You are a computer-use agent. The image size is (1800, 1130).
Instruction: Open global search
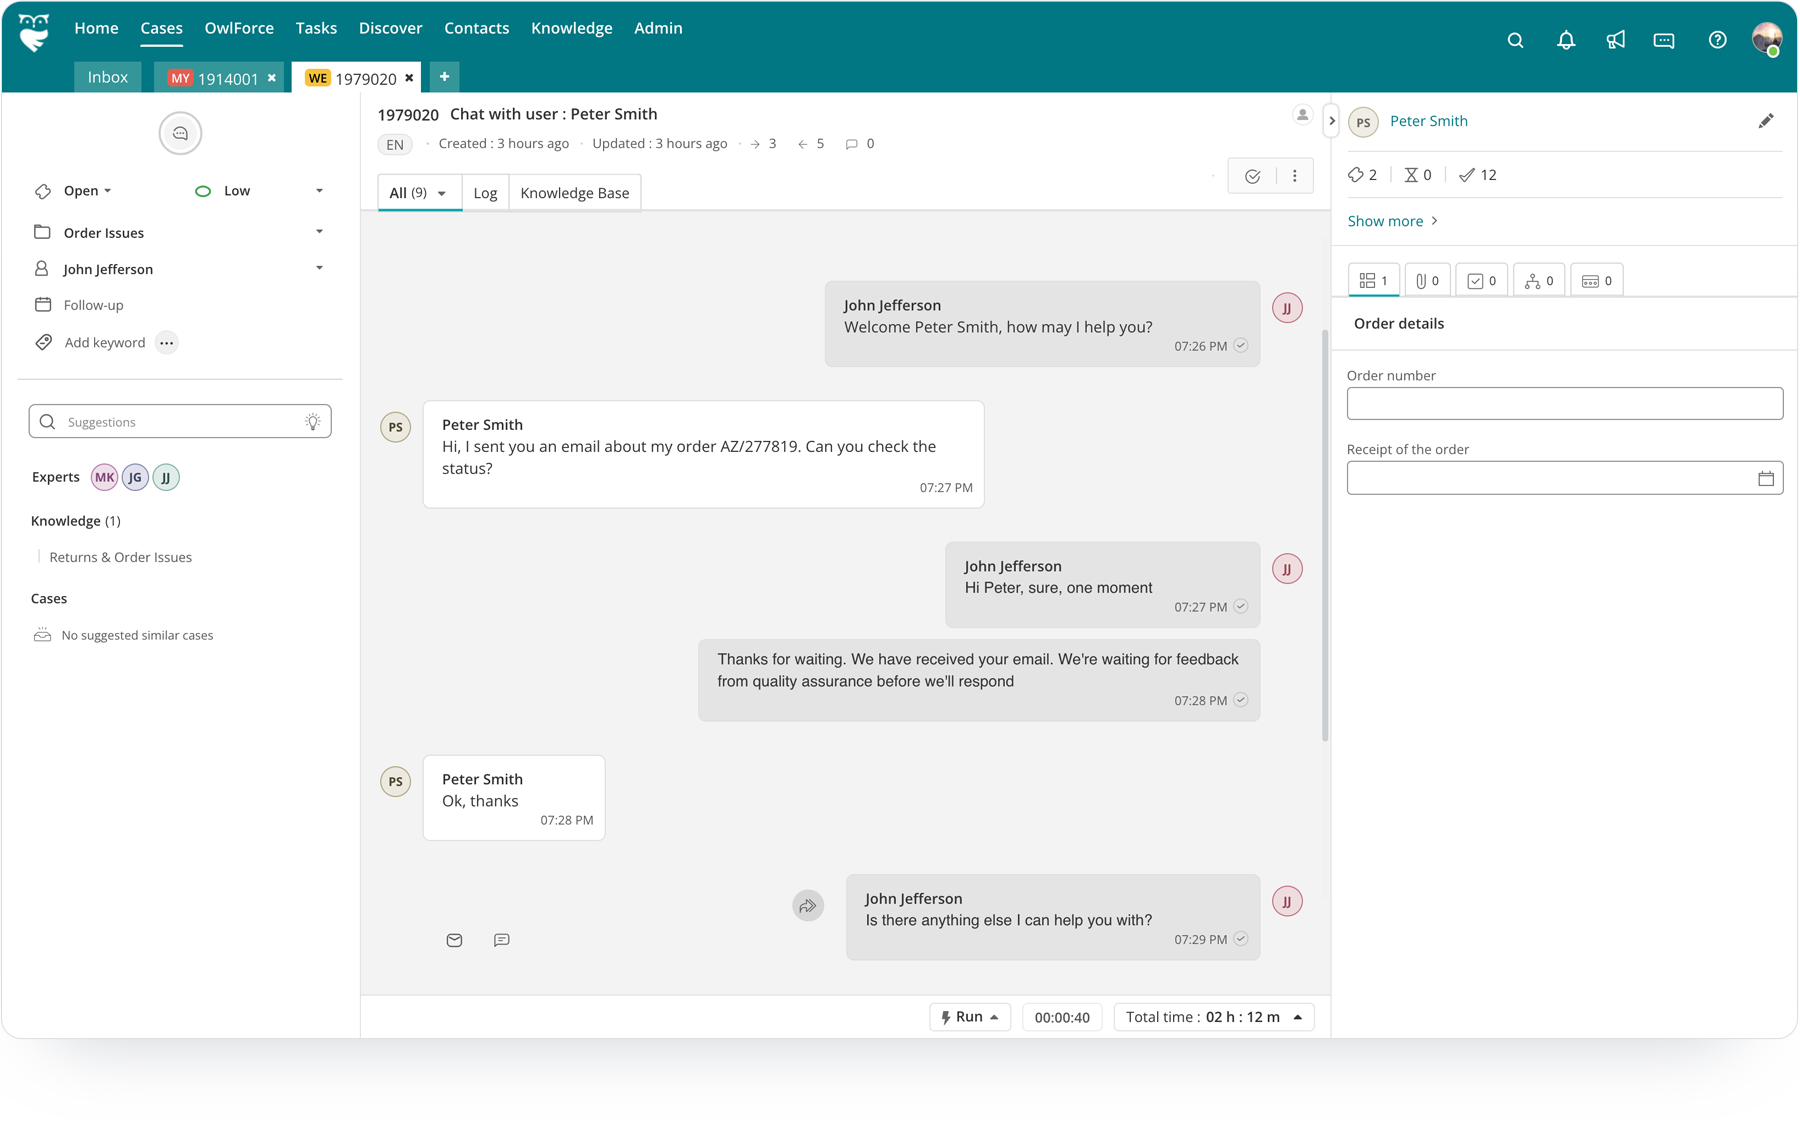(x=1515, y=40)
